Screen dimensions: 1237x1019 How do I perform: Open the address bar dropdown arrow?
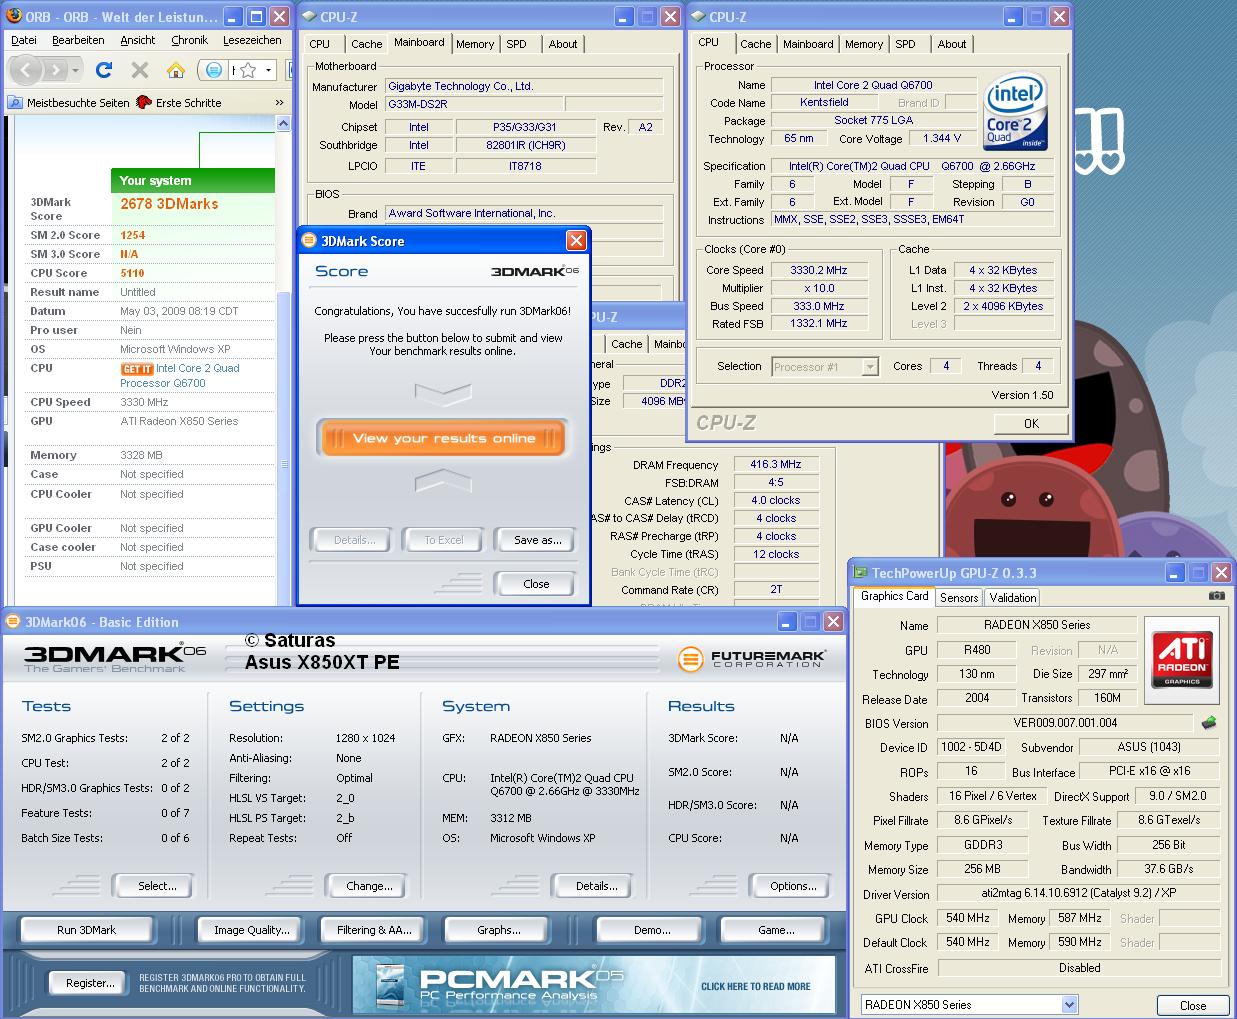[x=269, y=70]
